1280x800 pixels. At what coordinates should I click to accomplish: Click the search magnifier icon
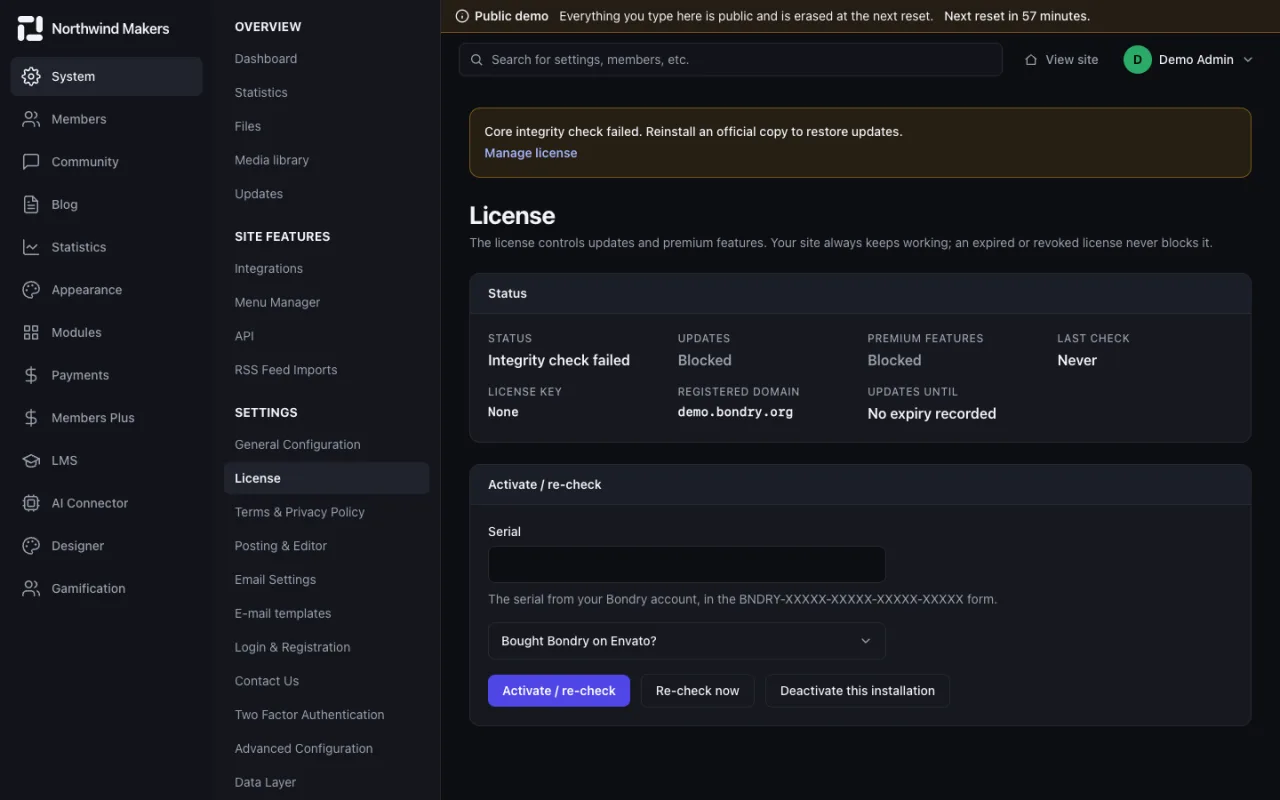pos(477,60)
